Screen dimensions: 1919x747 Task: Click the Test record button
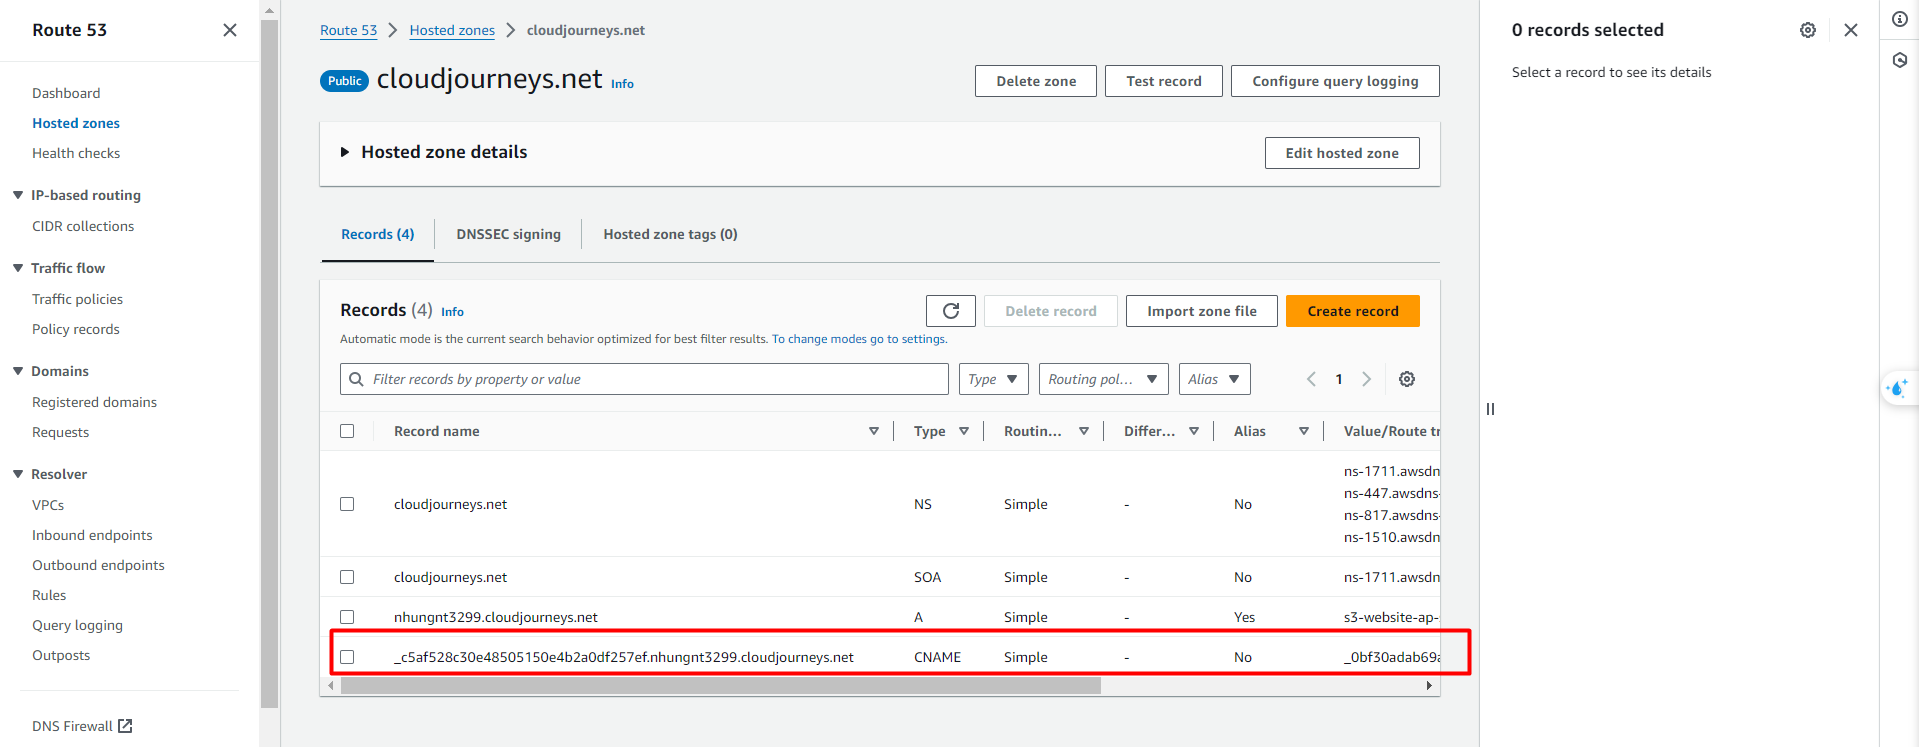pyautogui.click(x=1164, y=81)
